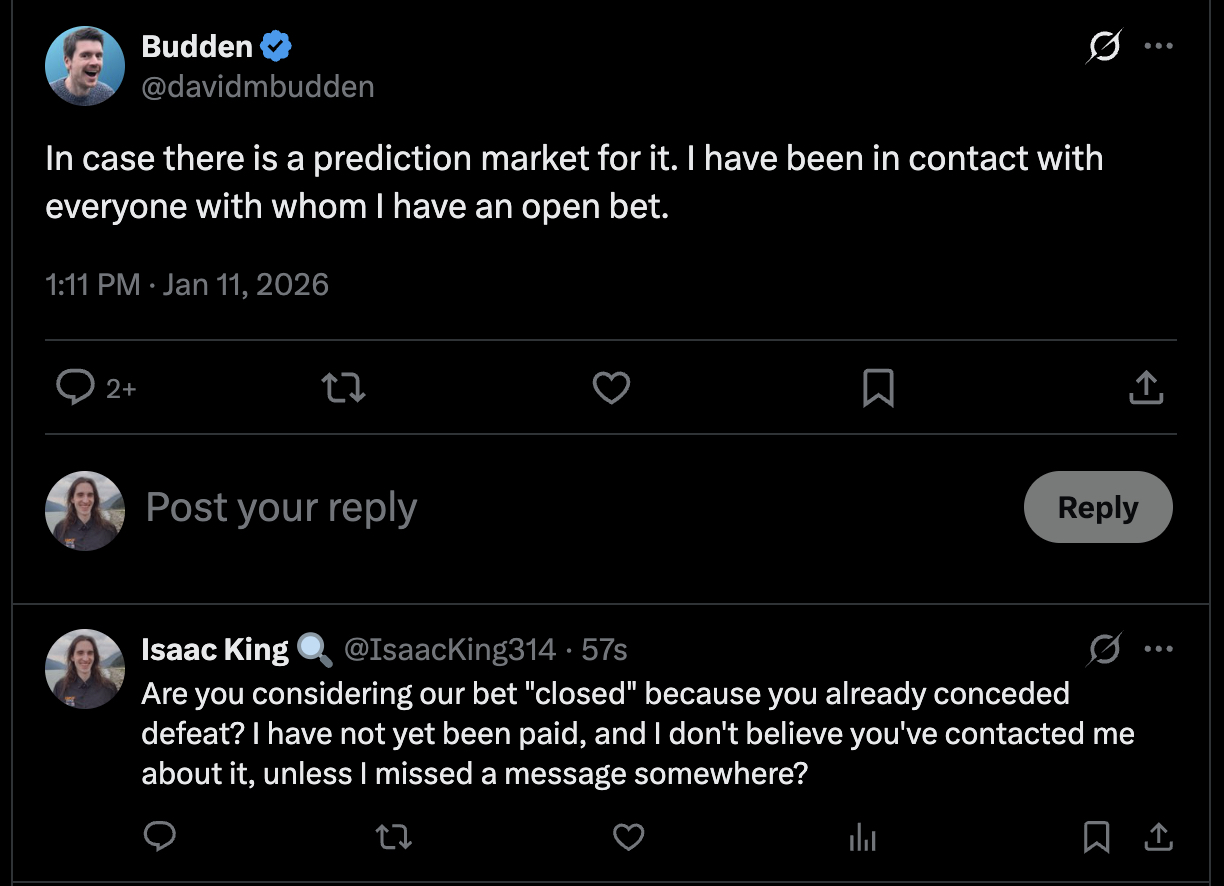Repost Isaac King's reply

pyautogui.click(x=394, y=836)
